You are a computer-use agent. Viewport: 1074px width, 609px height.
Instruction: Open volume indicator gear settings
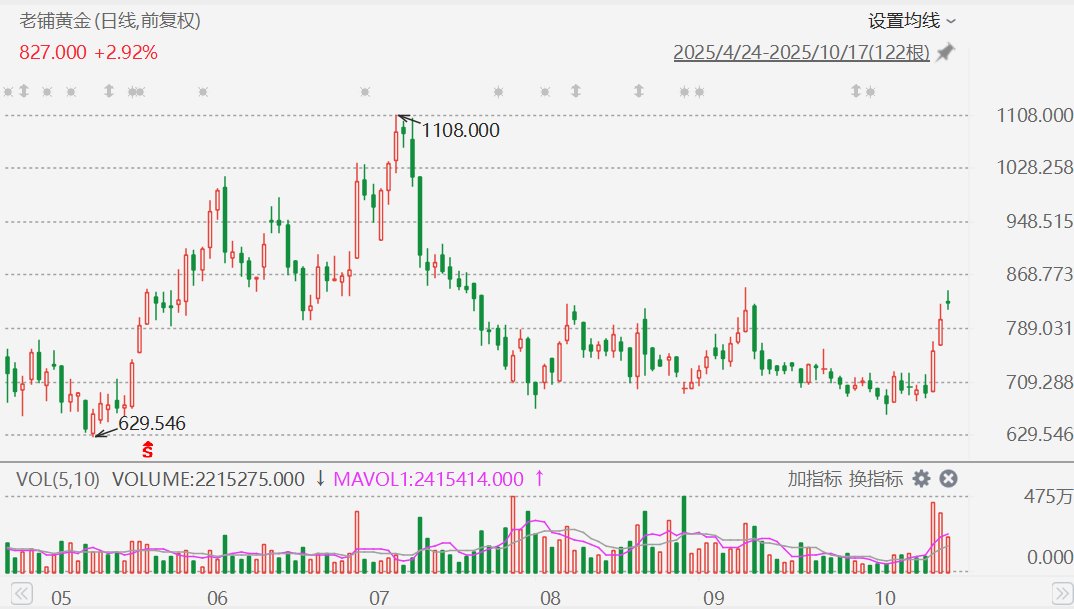921,479
